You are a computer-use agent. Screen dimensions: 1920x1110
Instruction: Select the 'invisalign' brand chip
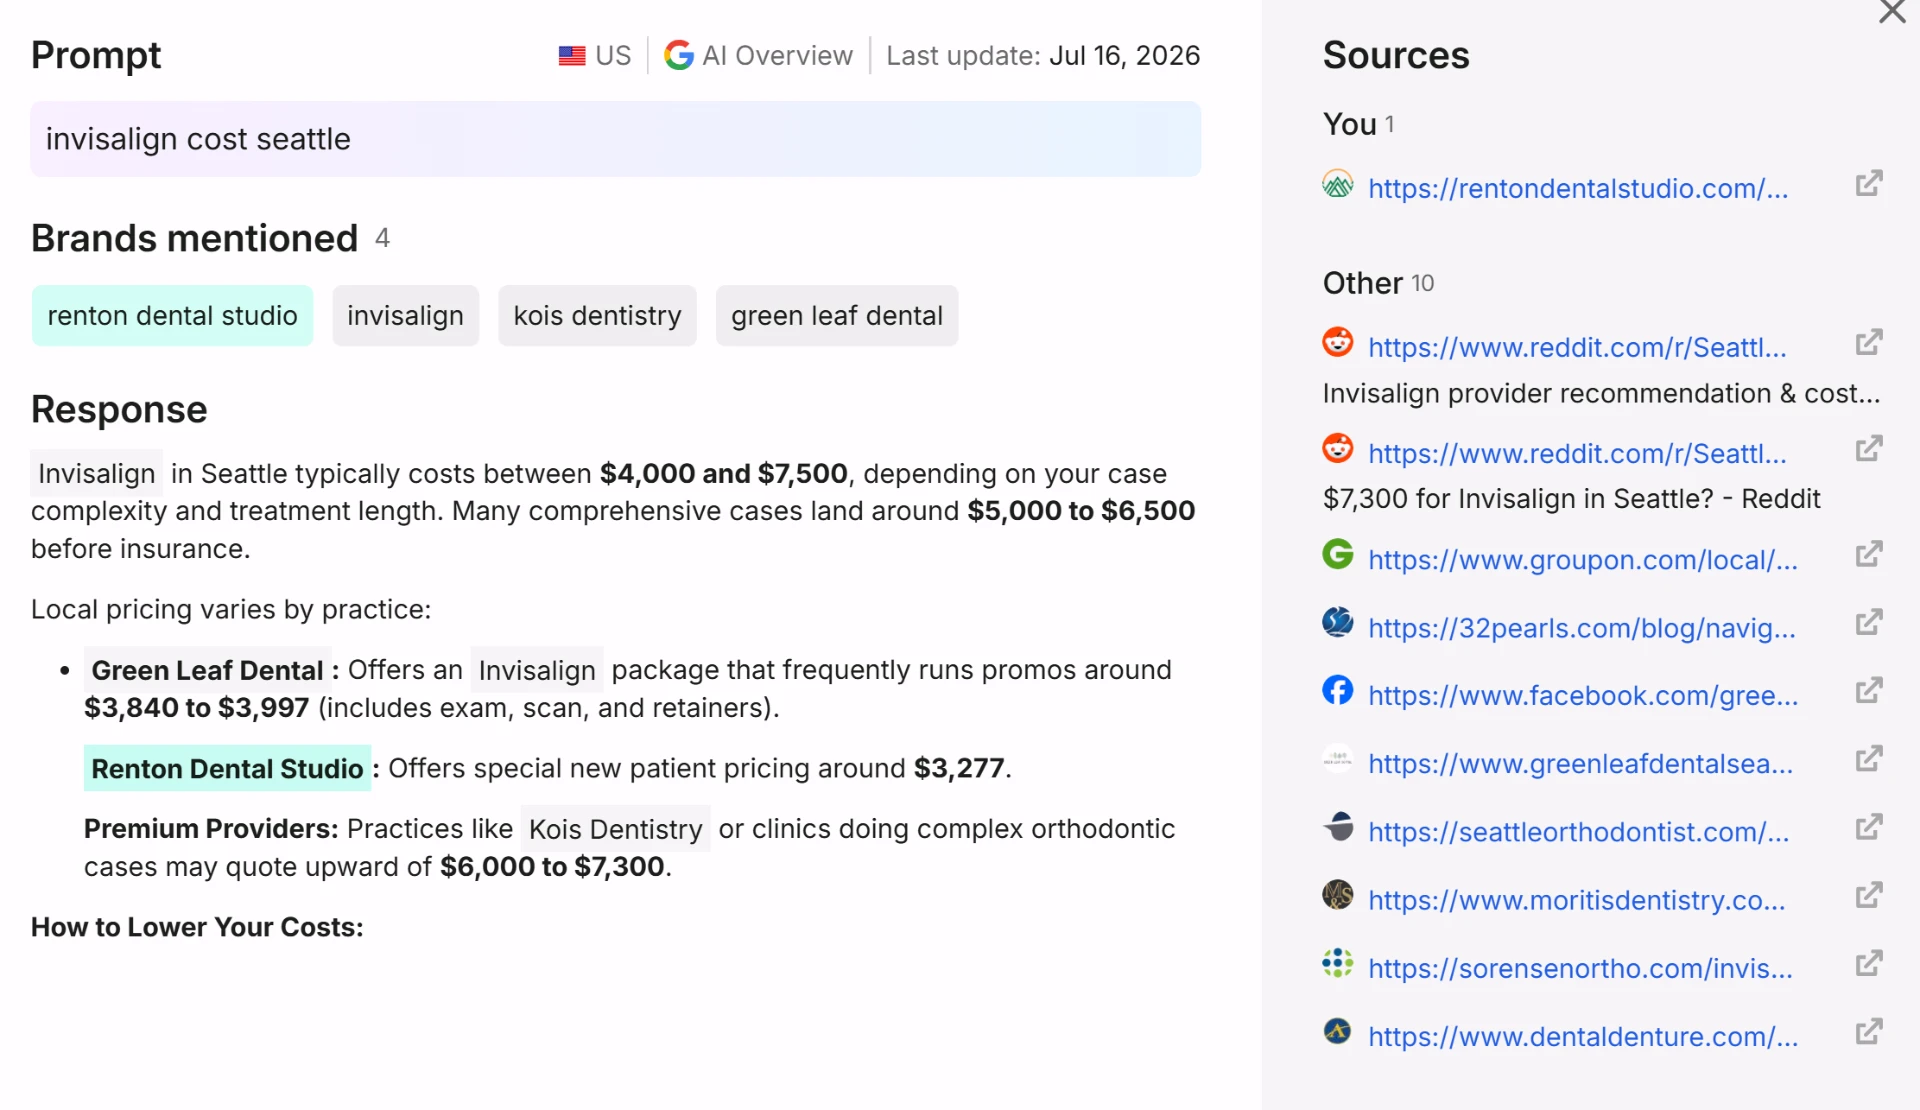tap(405, 316)
